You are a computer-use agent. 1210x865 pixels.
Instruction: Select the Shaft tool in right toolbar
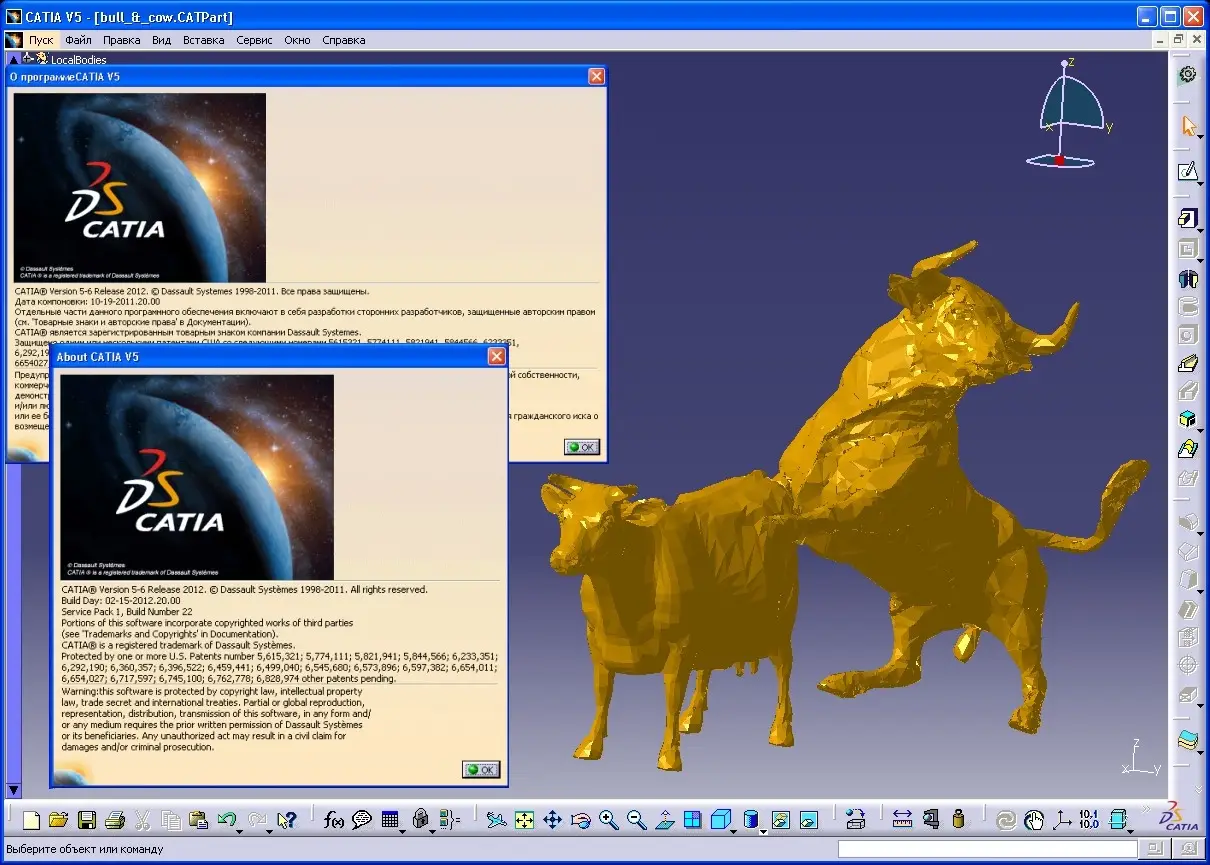click(x=1188, y=278)
